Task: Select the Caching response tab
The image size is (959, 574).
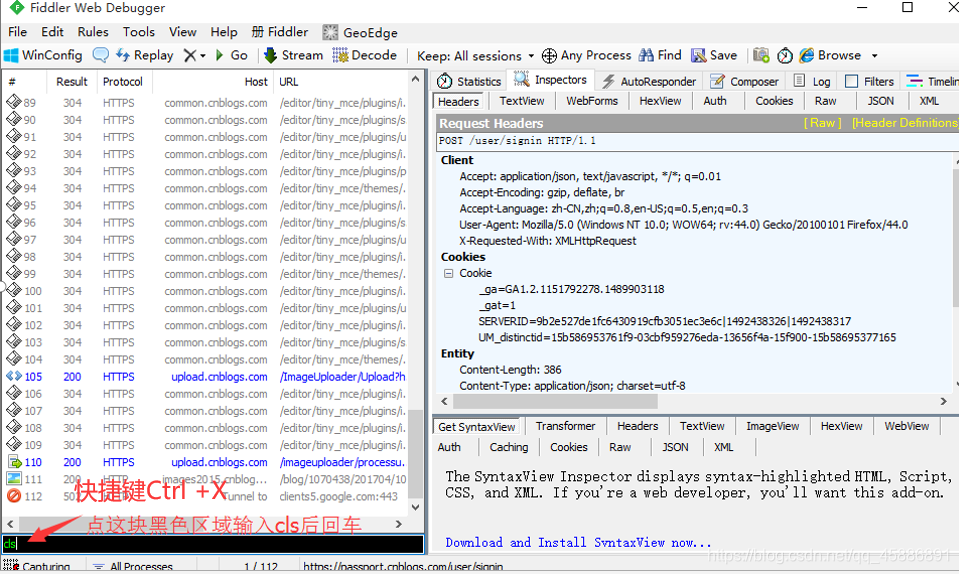Action: click(x=508, y=447)
